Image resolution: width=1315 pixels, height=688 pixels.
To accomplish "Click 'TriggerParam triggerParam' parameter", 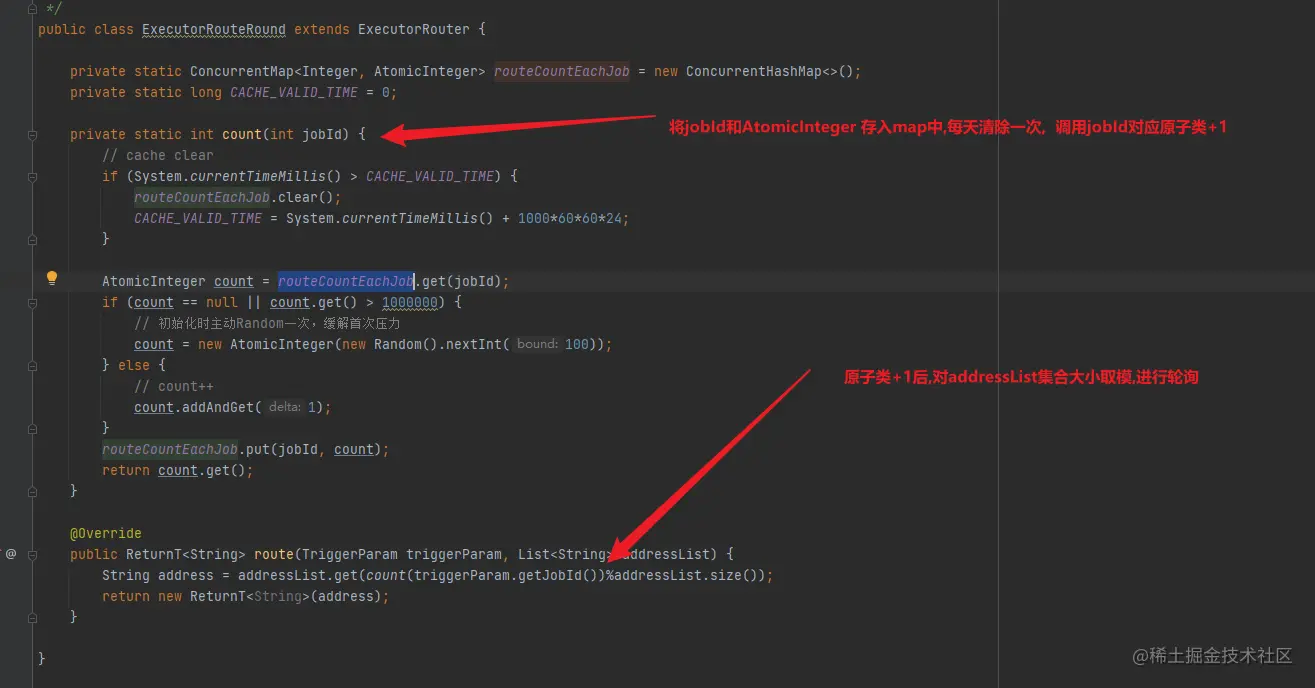I will tap(402, 554).
